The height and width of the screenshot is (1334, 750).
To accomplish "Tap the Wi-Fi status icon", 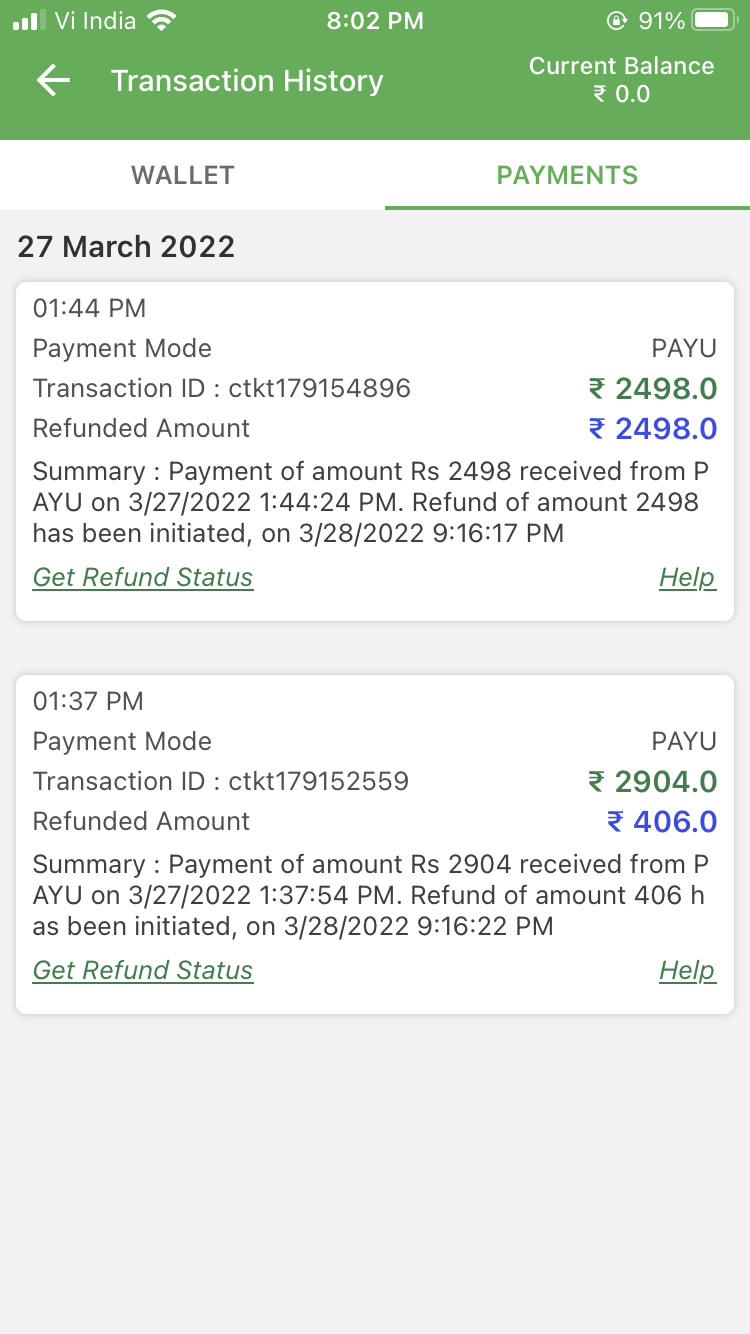I will pyautogui.click(x=160, y=20).
